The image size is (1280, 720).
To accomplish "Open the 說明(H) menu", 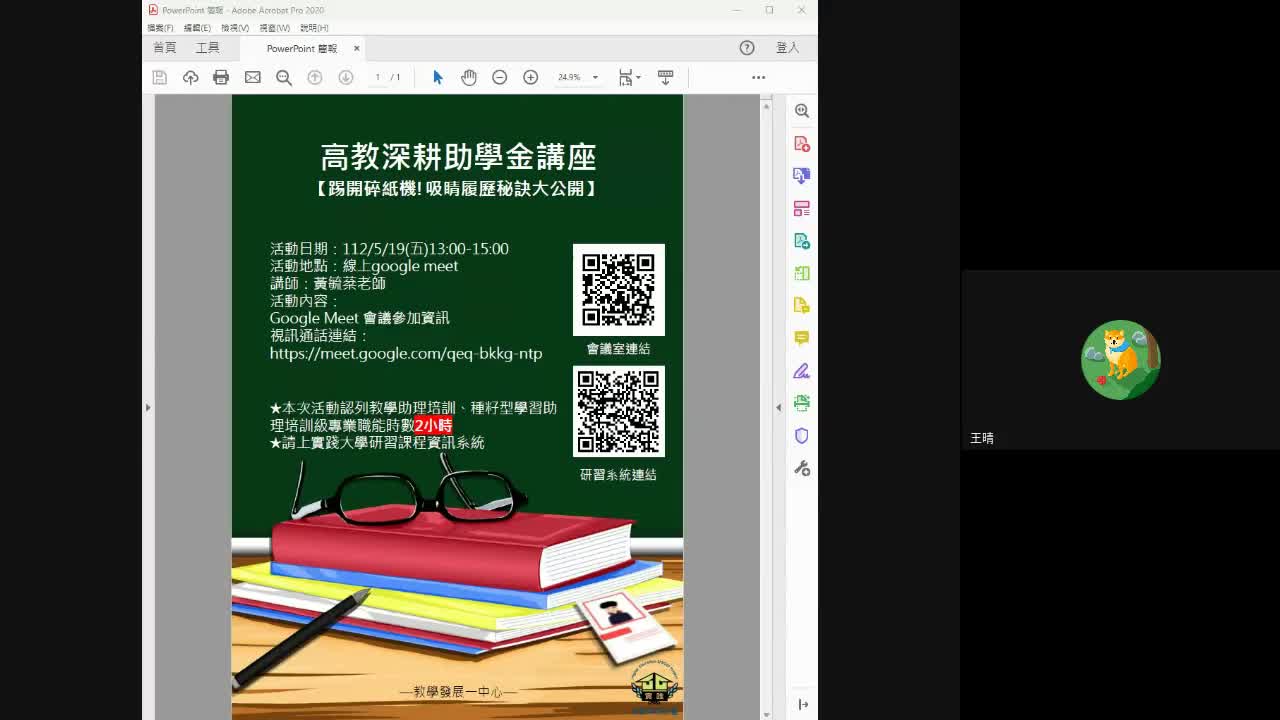I will (x=314, y=28).
